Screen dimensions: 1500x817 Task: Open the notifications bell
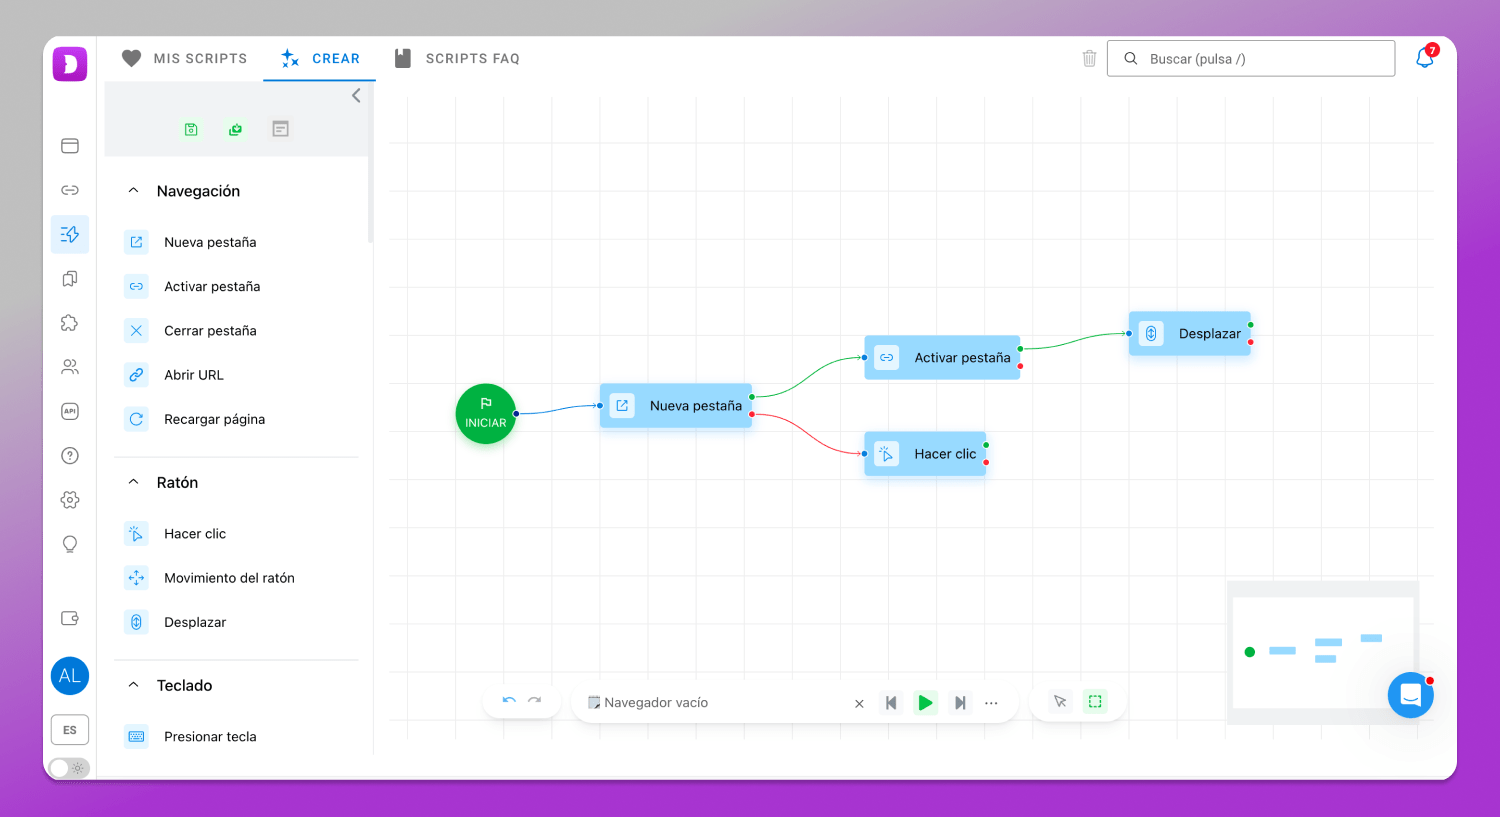click(1425, 58)
